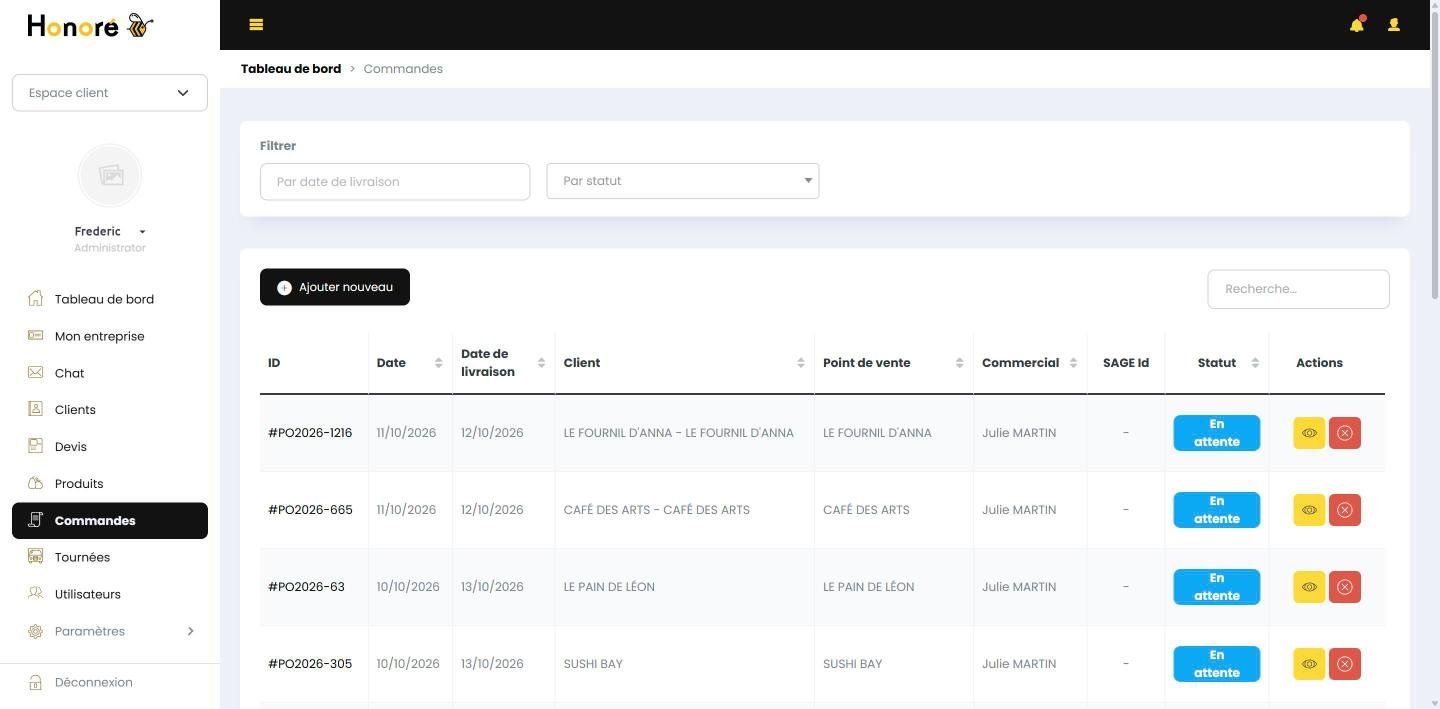Click En attente status of #PO2026-305
The height and width of the screenshot is (709, 1440).
(1217, 664)
